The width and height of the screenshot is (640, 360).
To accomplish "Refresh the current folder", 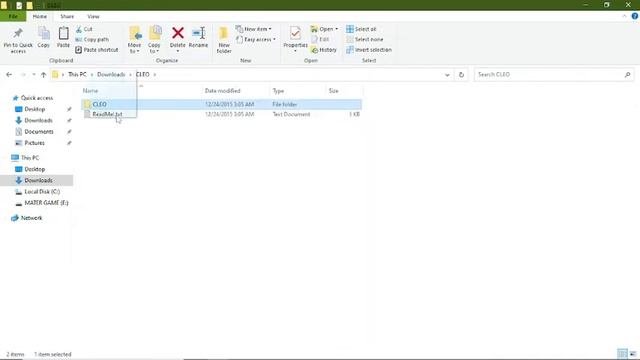I will [x=461, y=75].
